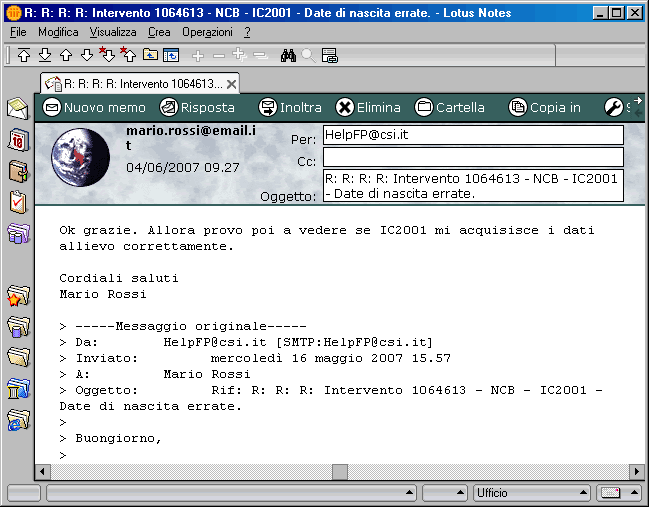The height and width of the screenshot is (507, 649).
Task: Open the Modifica menu
Action: click(58, 32)
